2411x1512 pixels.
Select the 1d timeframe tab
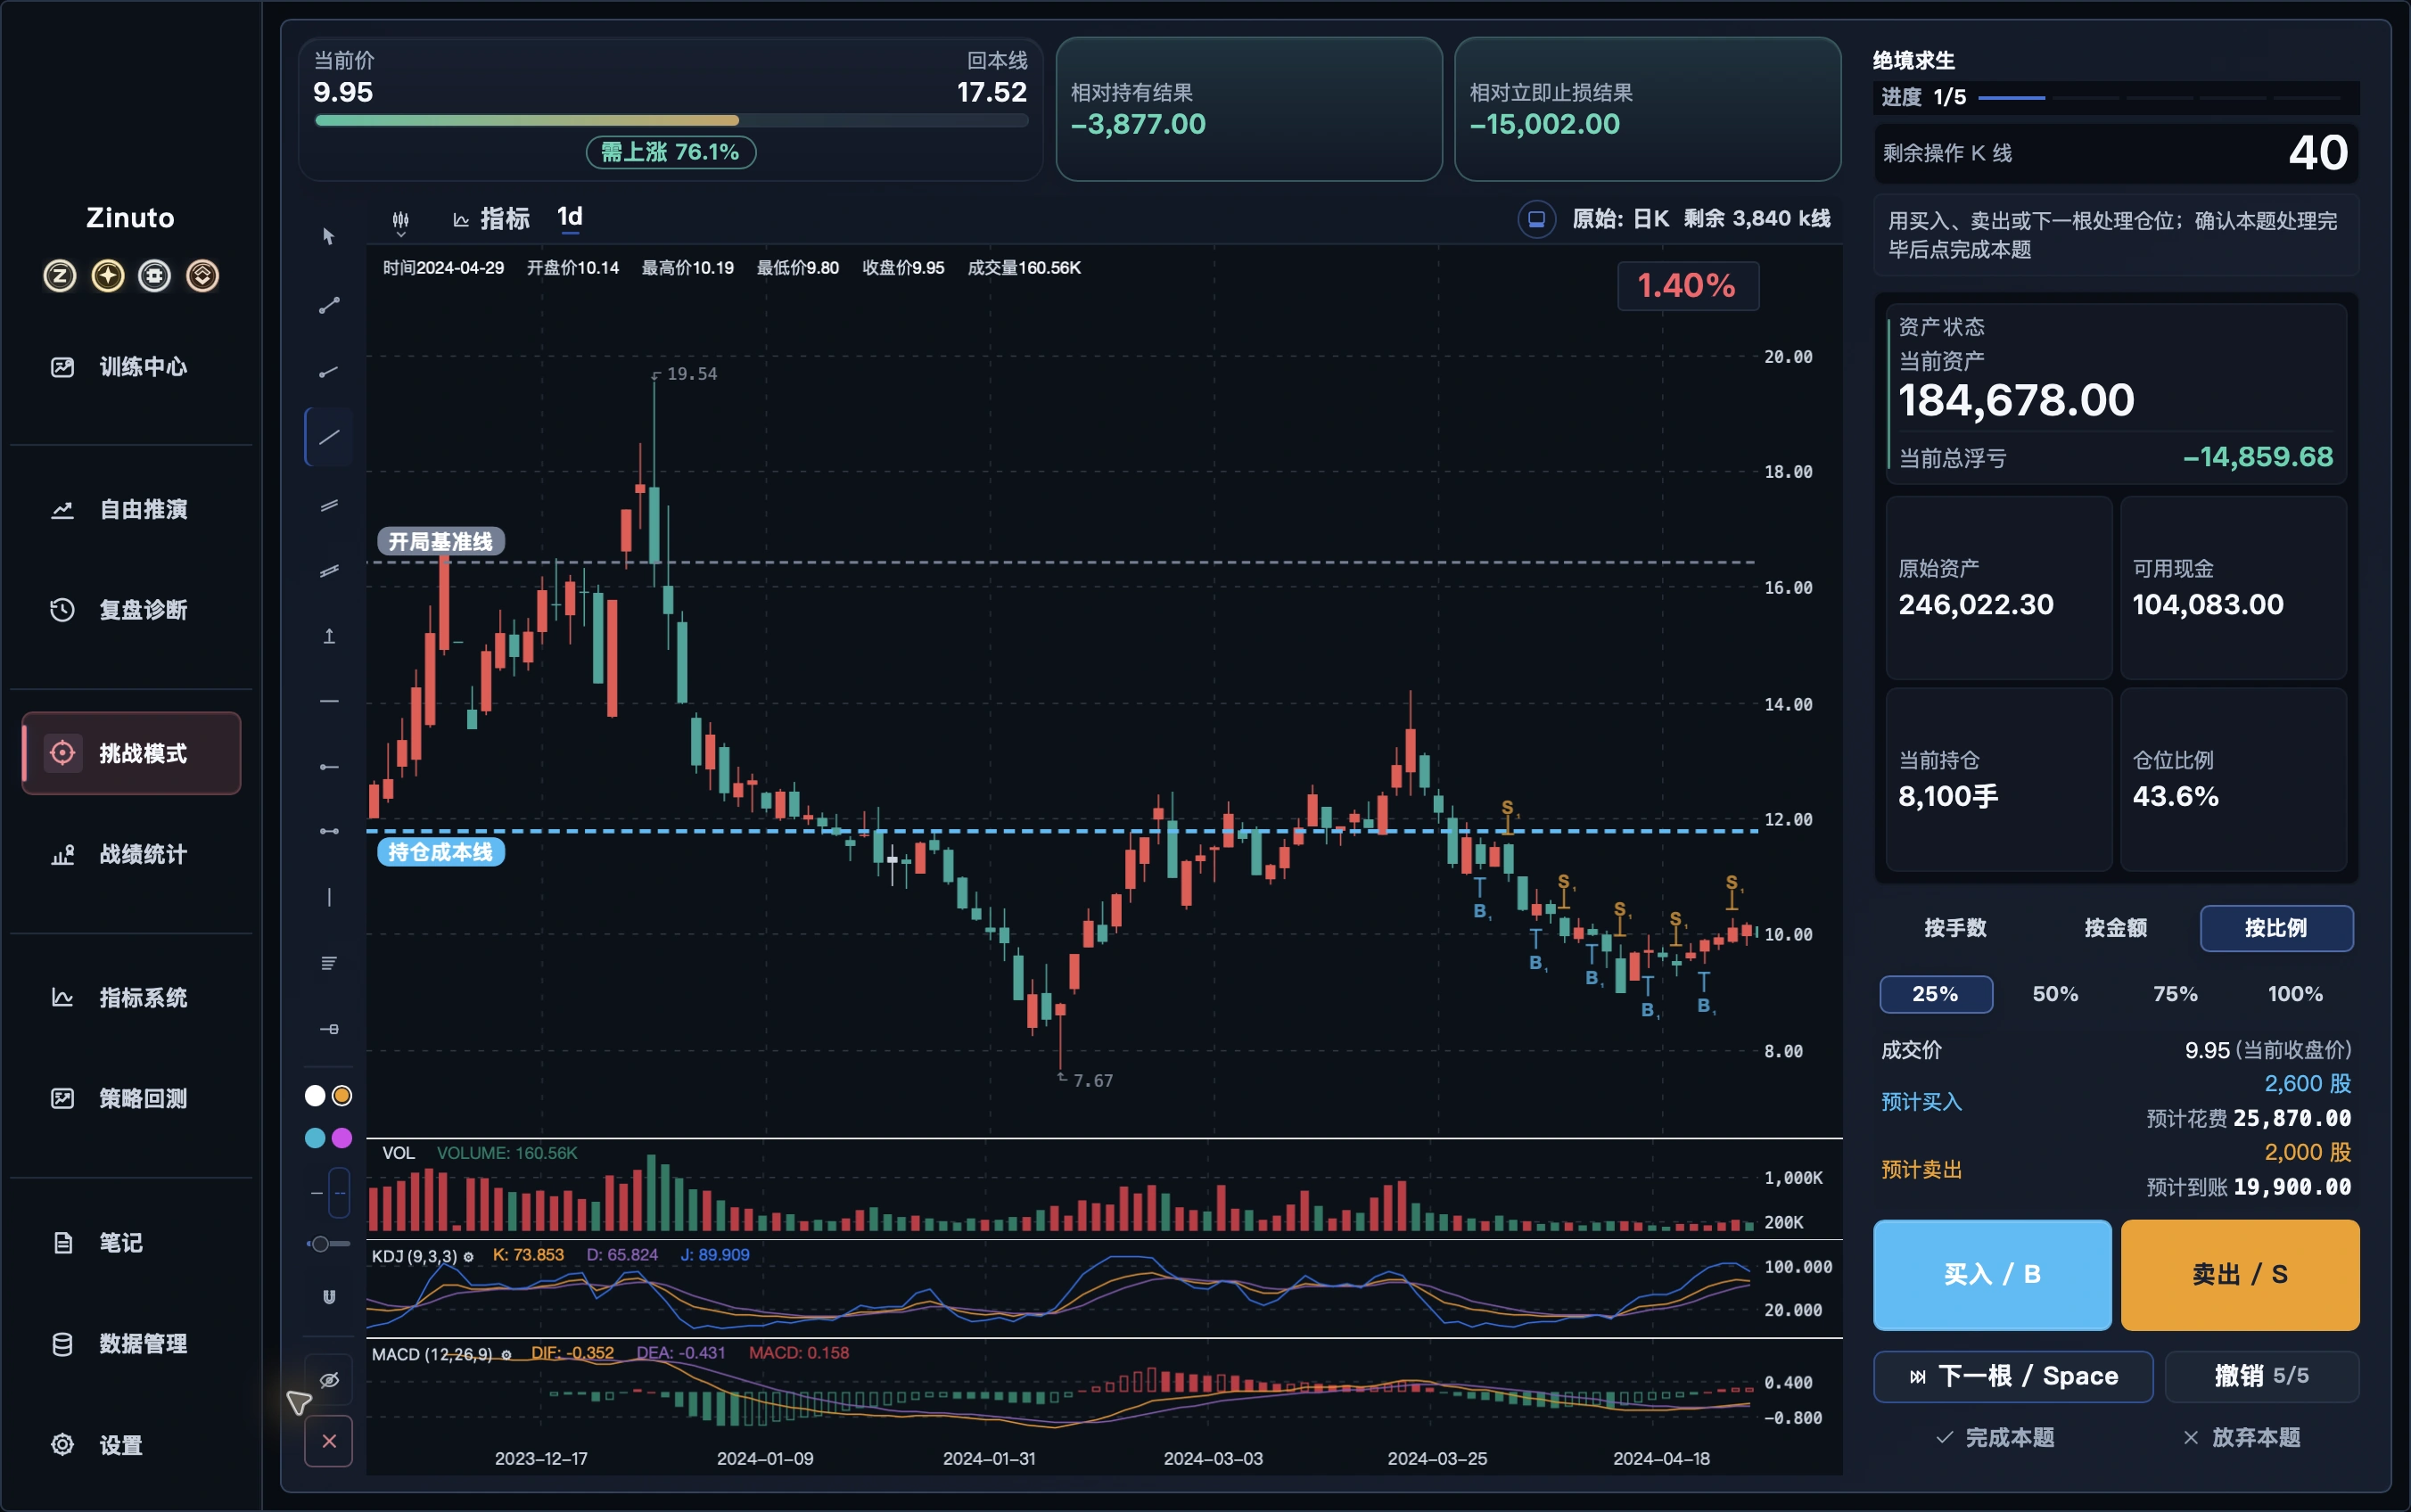pos(569,218)
